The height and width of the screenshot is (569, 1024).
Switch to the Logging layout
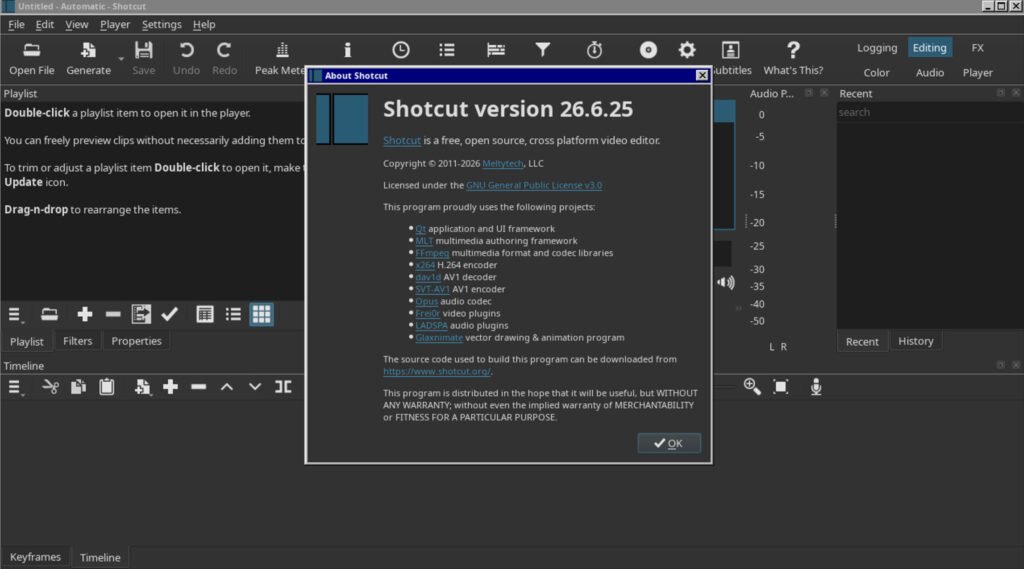[x=877, y=48]
